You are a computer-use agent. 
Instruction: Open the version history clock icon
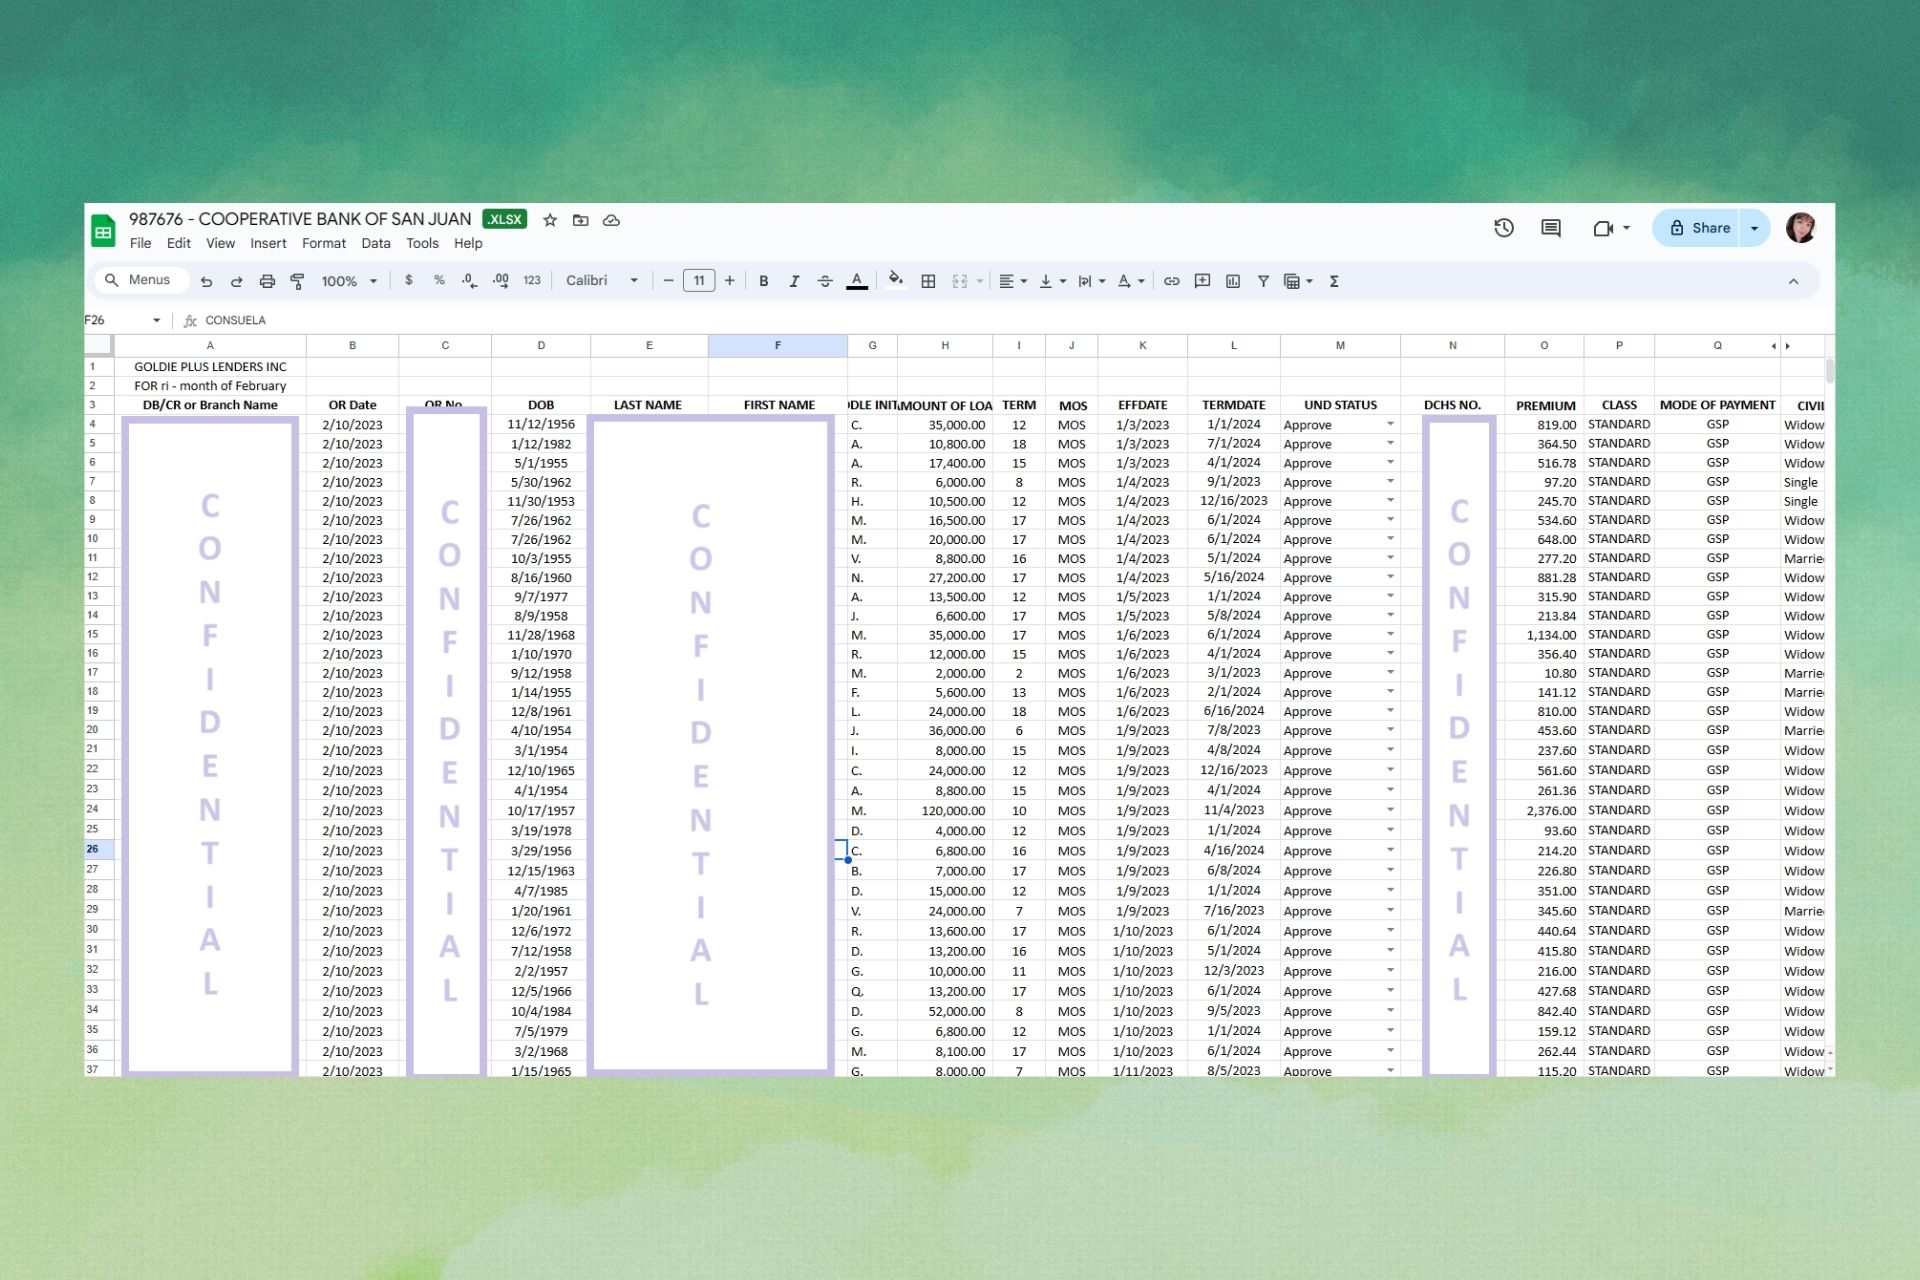(x=1504, y=228)
